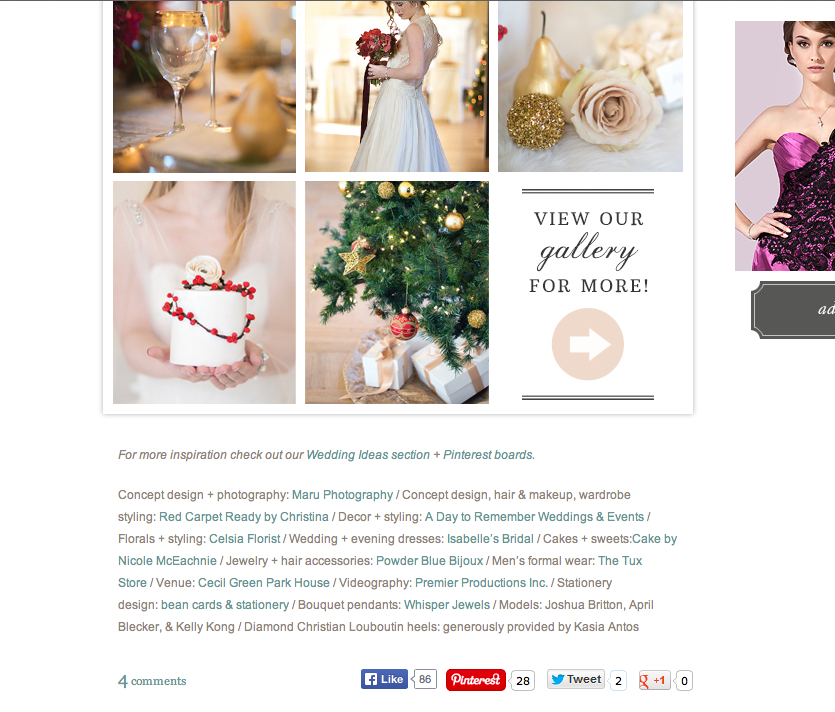Click the red Pinterest pin button
The image size is (835, 712).
point(476,680)
